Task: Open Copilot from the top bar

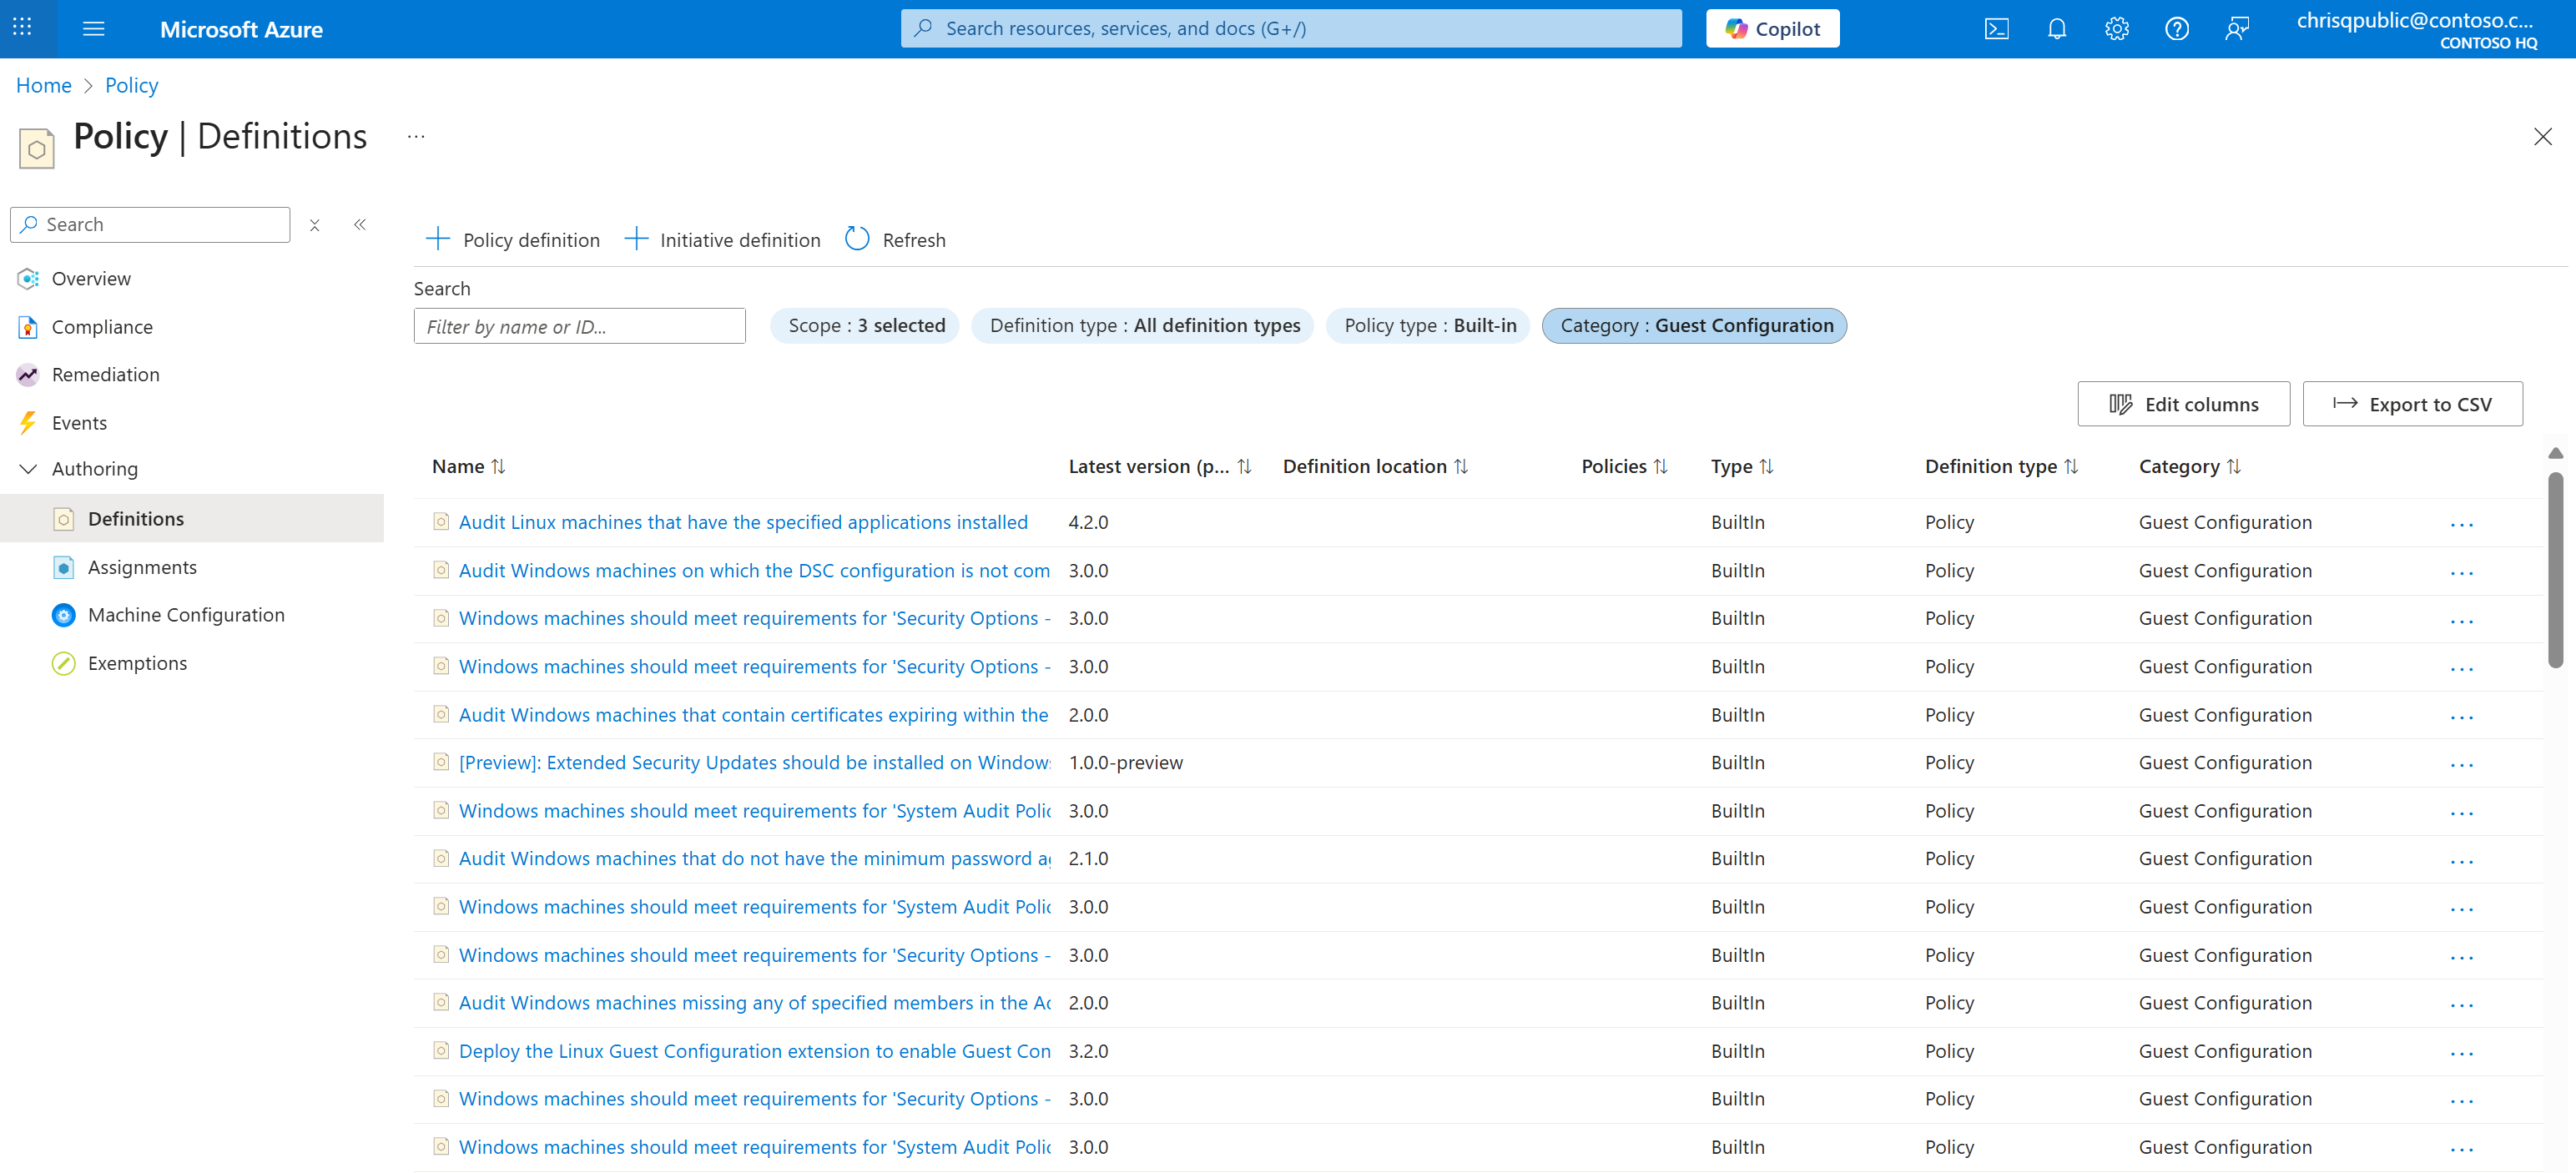Action: (1772, 28)
